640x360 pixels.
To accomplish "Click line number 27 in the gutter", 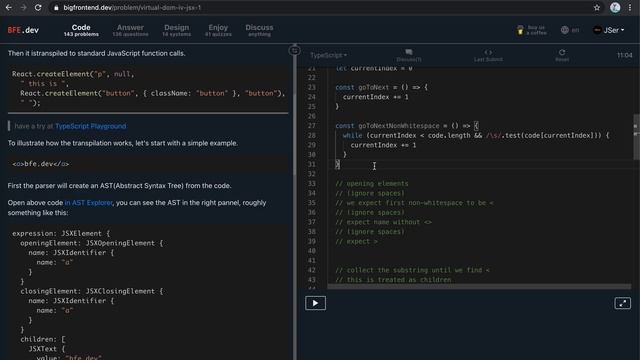I will (312, 126).
